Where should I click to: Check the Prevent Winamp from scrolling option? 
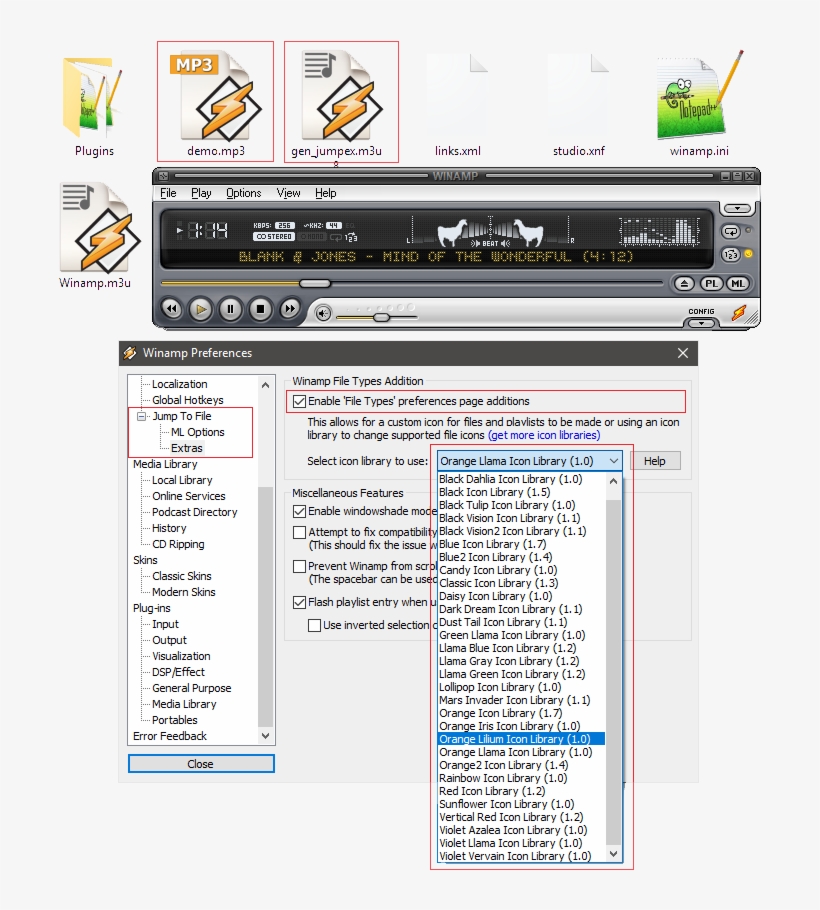(x=299, y=566)
